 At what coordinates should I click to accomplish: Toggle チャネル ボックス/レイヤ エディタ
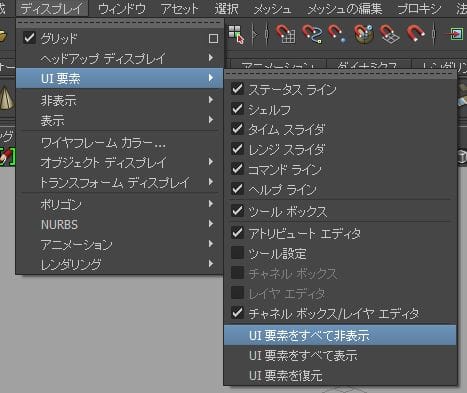click(340, 313)
